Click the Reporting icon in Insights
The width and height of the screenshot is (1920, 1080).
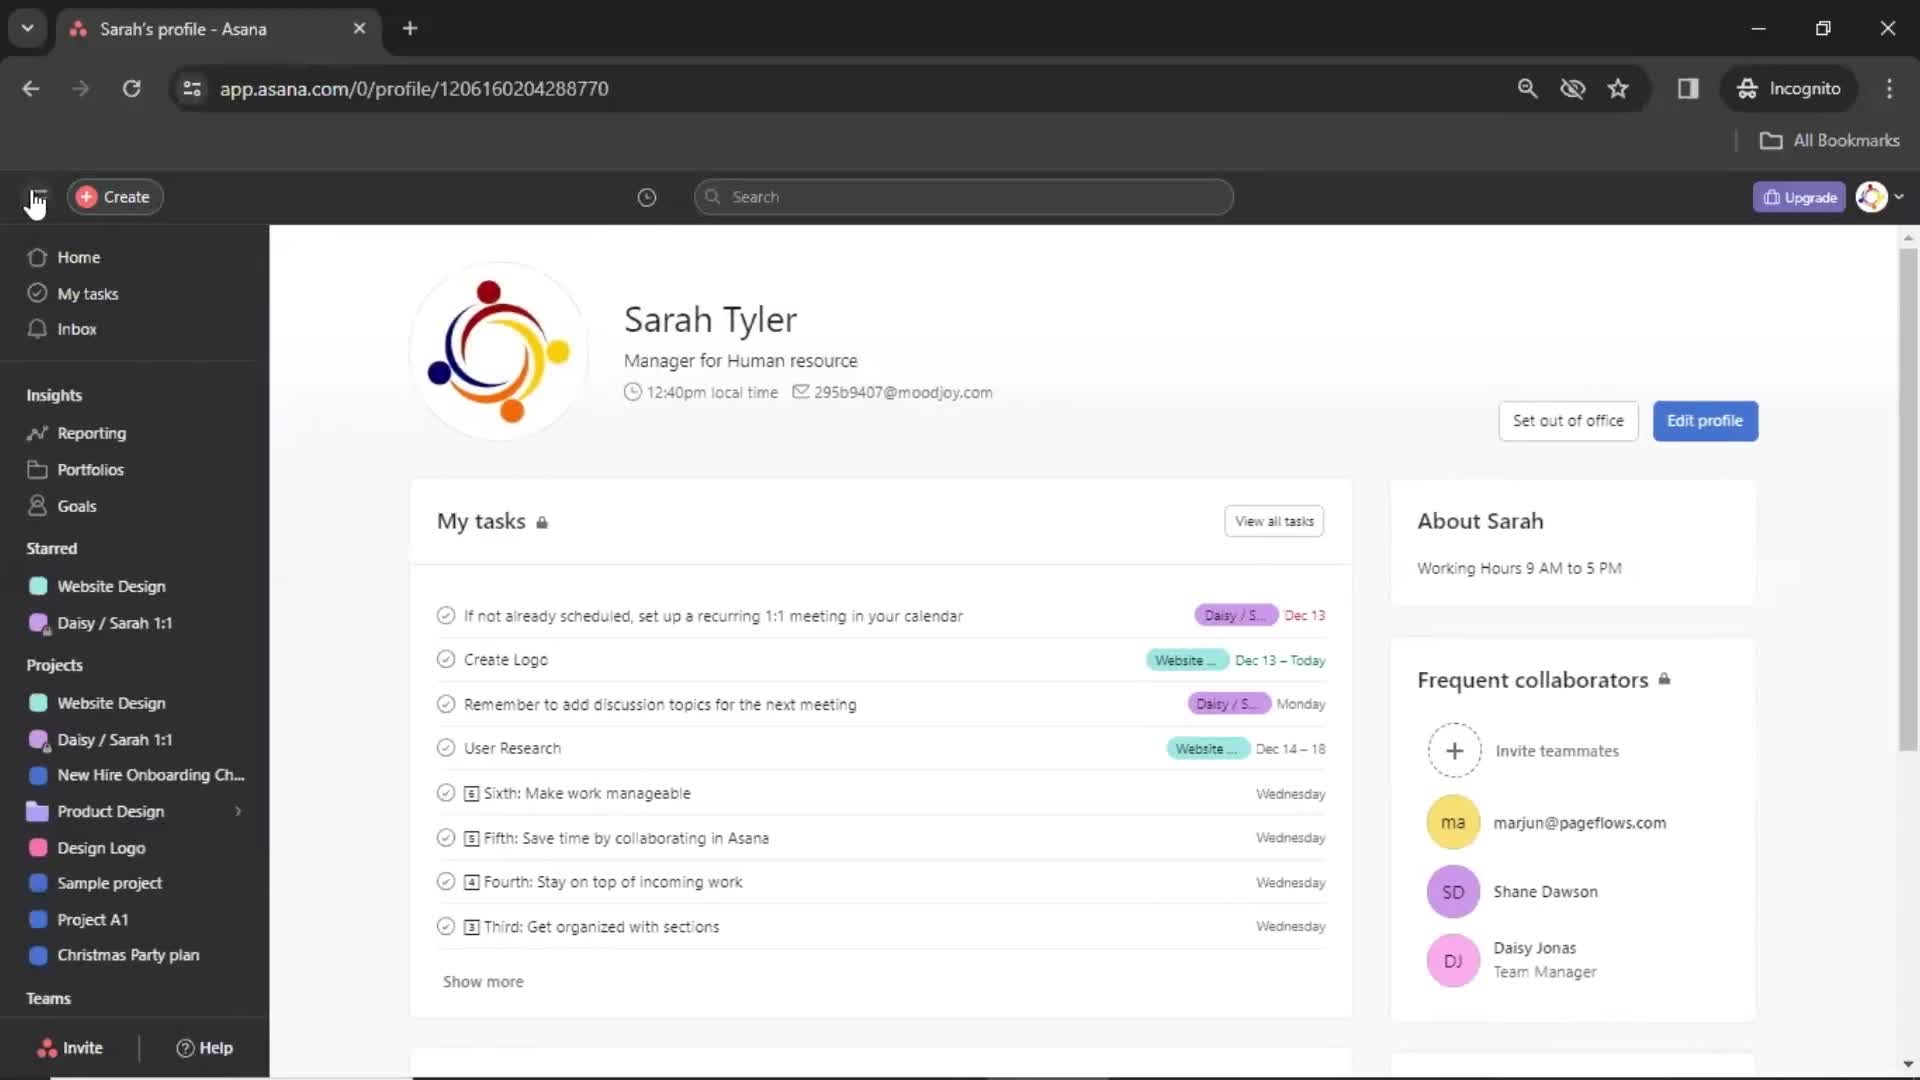36,433
